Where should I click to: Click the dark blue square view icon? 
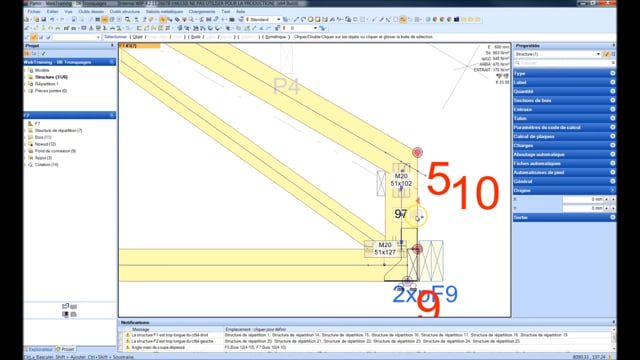pos(456,19)
